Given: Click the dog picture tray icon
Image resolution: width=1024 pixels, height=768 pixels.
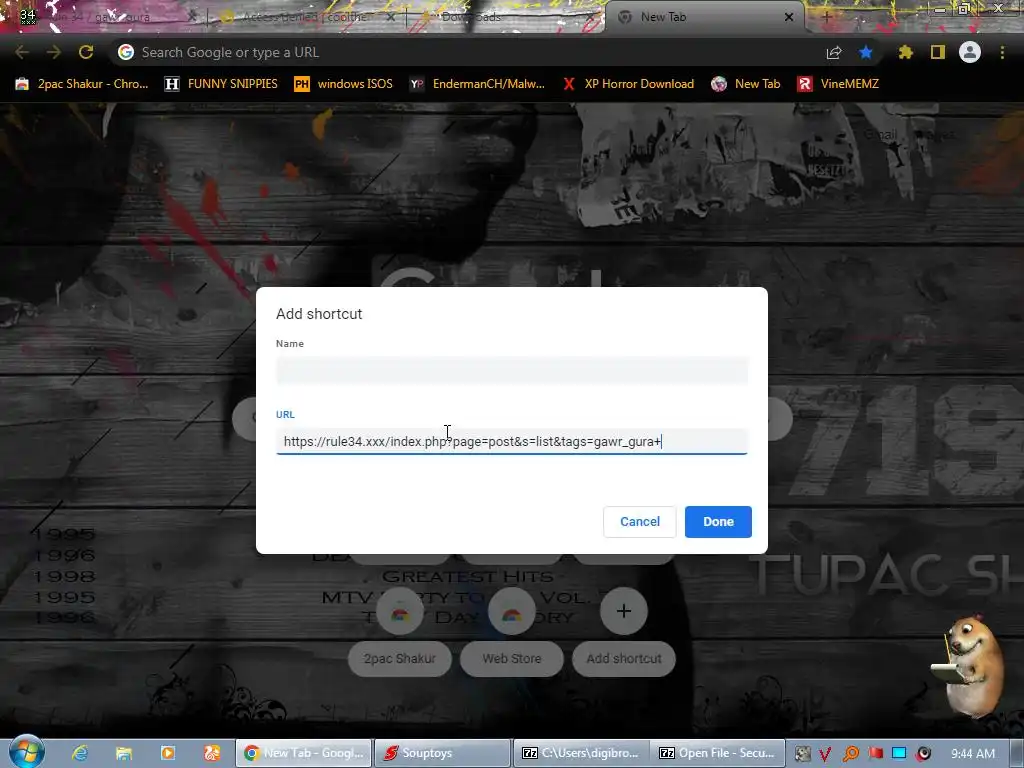Looking at the screenshot, I should (802, 754).
